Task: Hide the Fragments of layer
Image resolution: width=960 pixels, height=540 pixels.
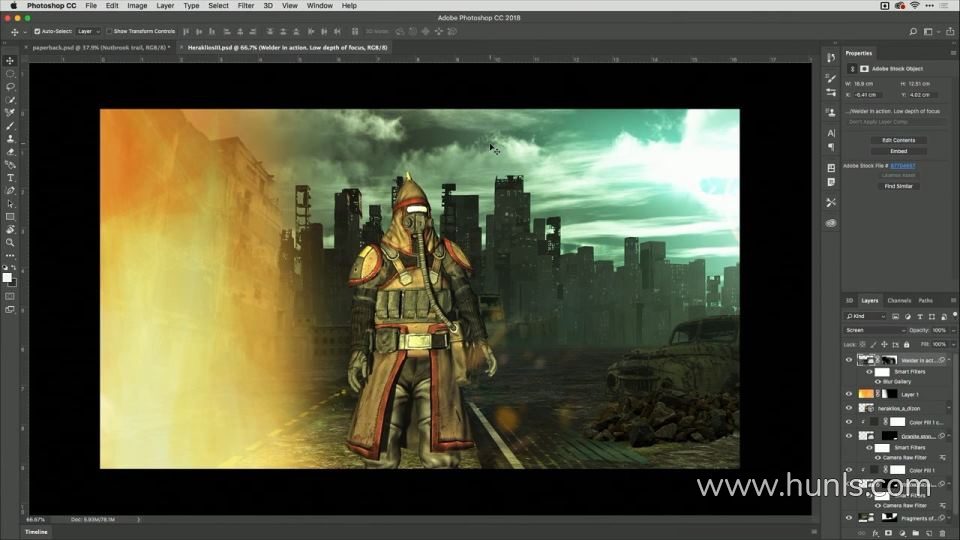Action: [x=849, y=518]
